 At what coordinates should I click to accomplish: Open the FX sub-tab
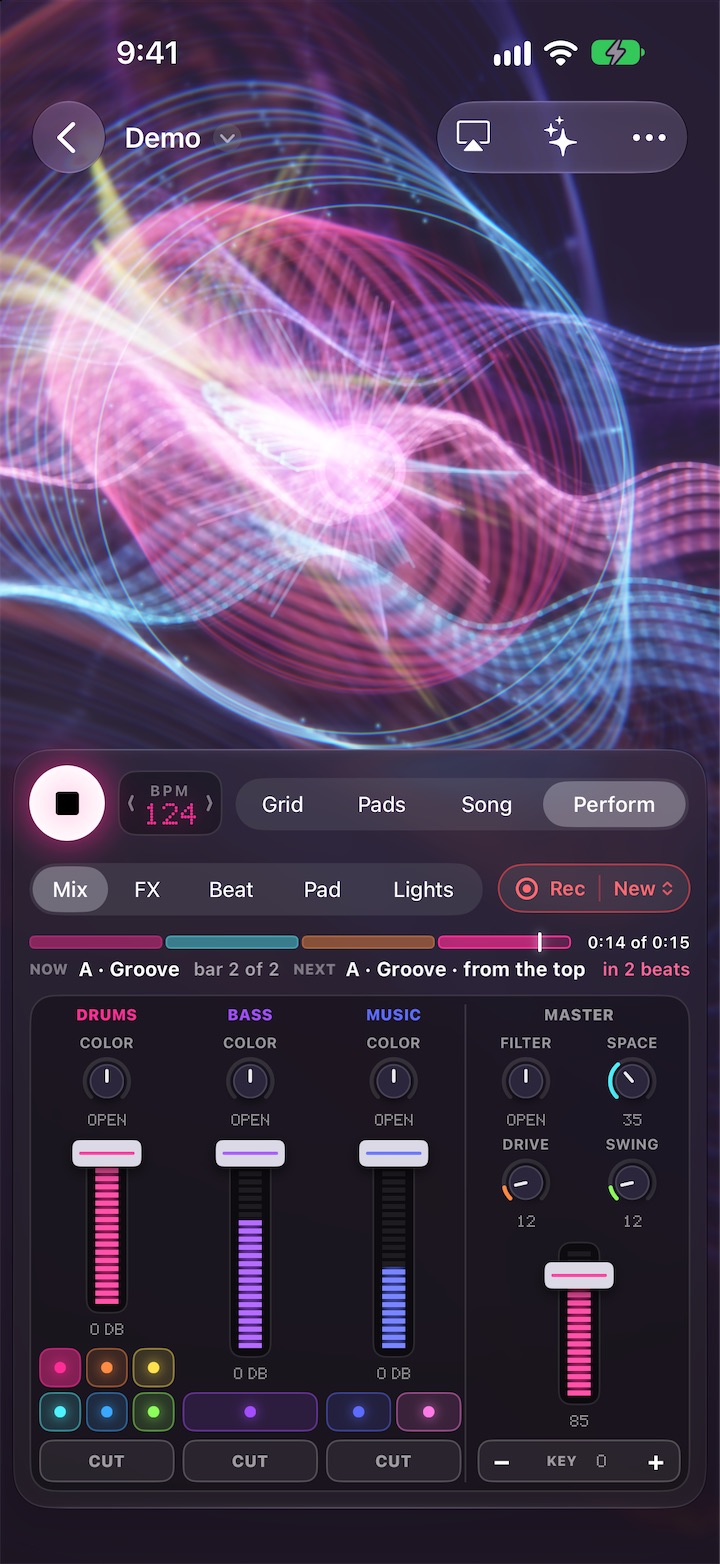147,889
